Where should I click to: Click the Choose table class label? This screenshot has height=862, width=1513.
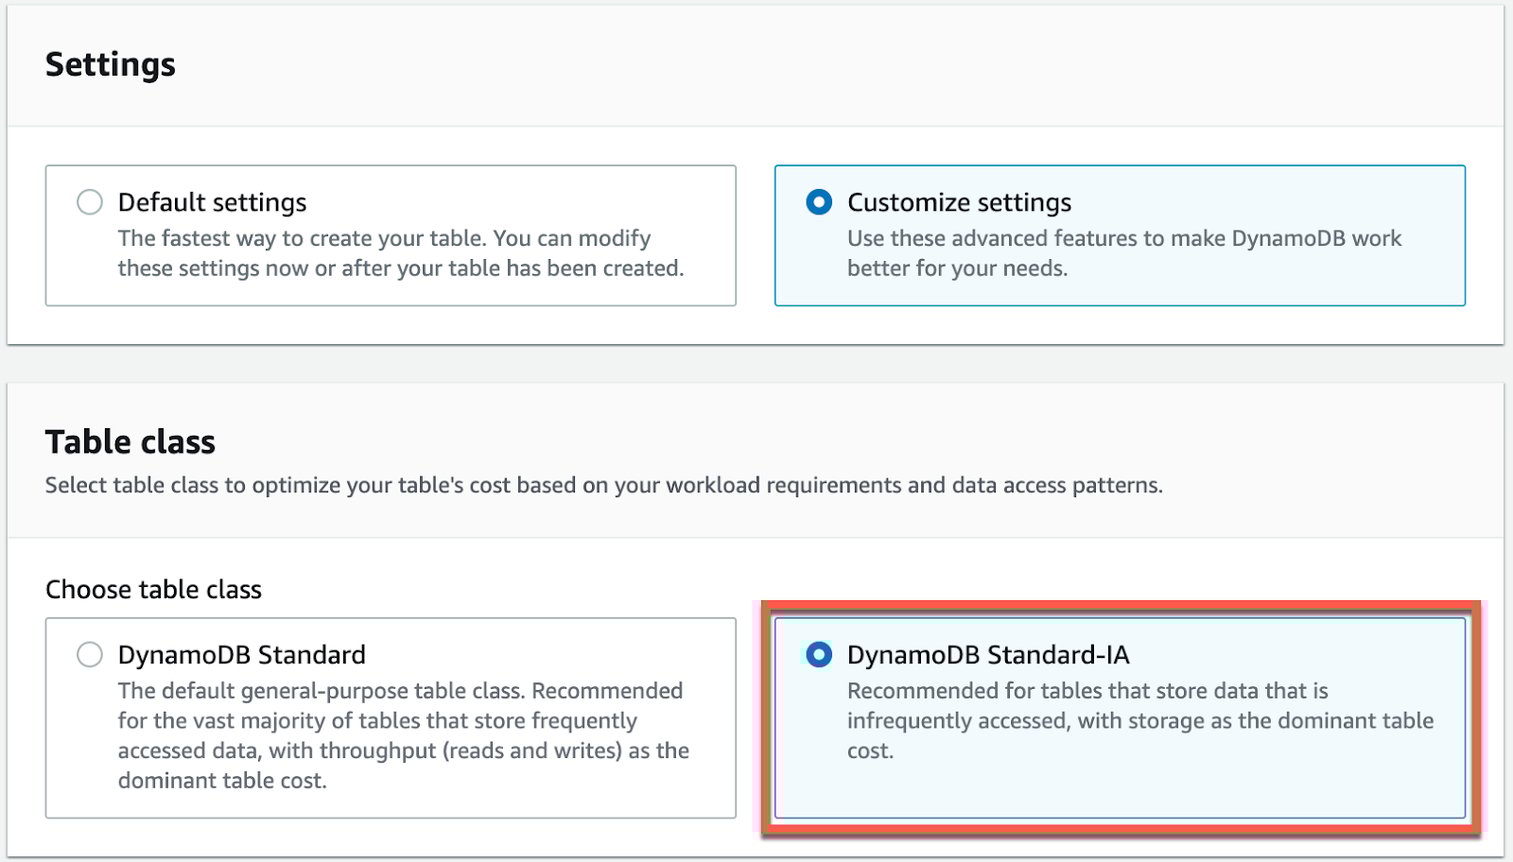[x=152, y=589]
